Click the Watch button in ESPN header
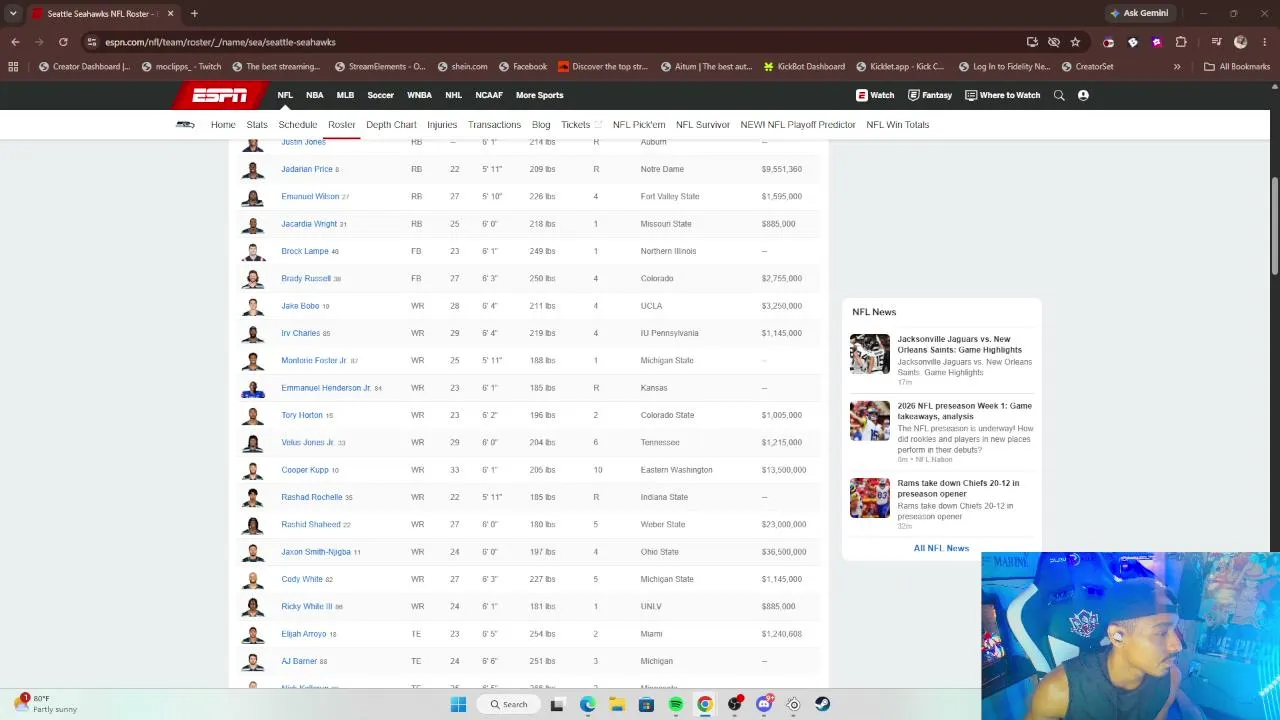1280x720 pixels. pos(875,95)
